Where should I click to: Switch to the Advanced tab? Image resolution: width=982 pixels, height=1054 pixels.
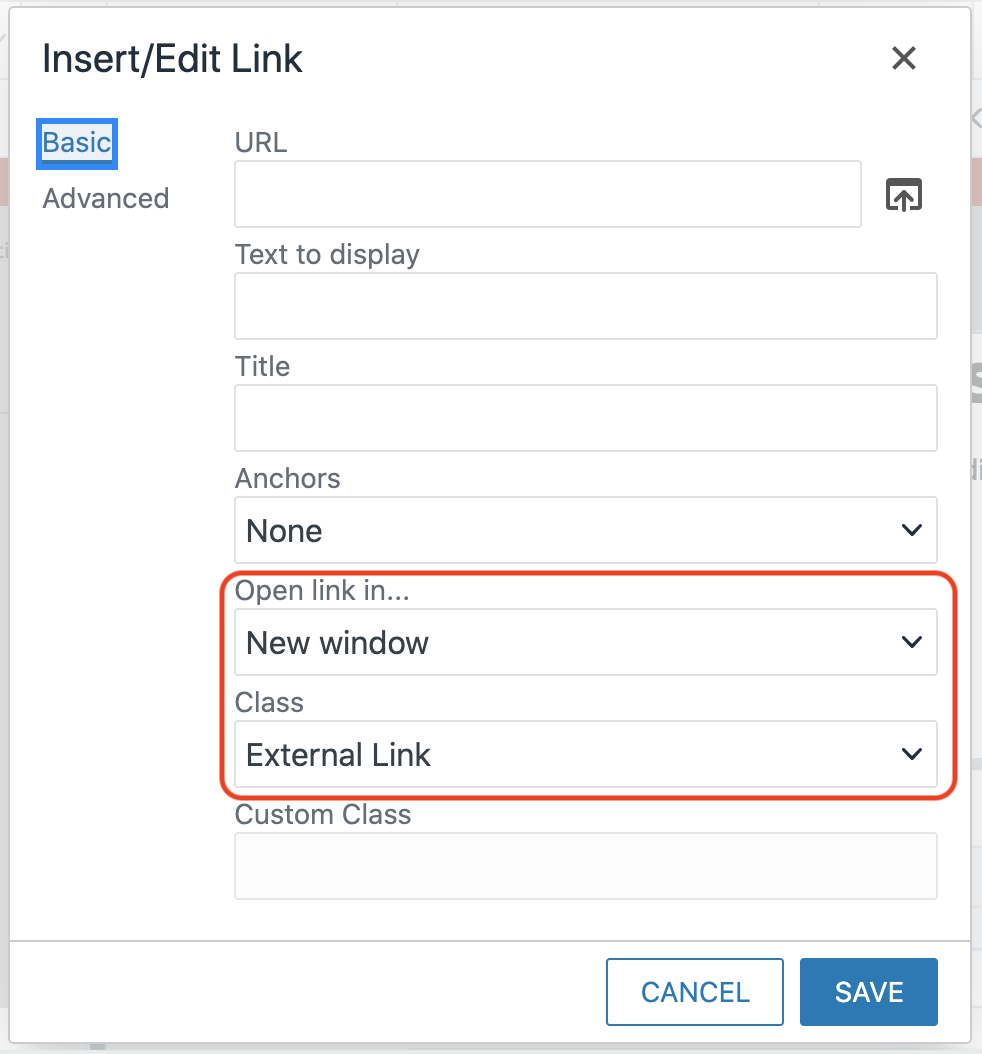point(105,198)
